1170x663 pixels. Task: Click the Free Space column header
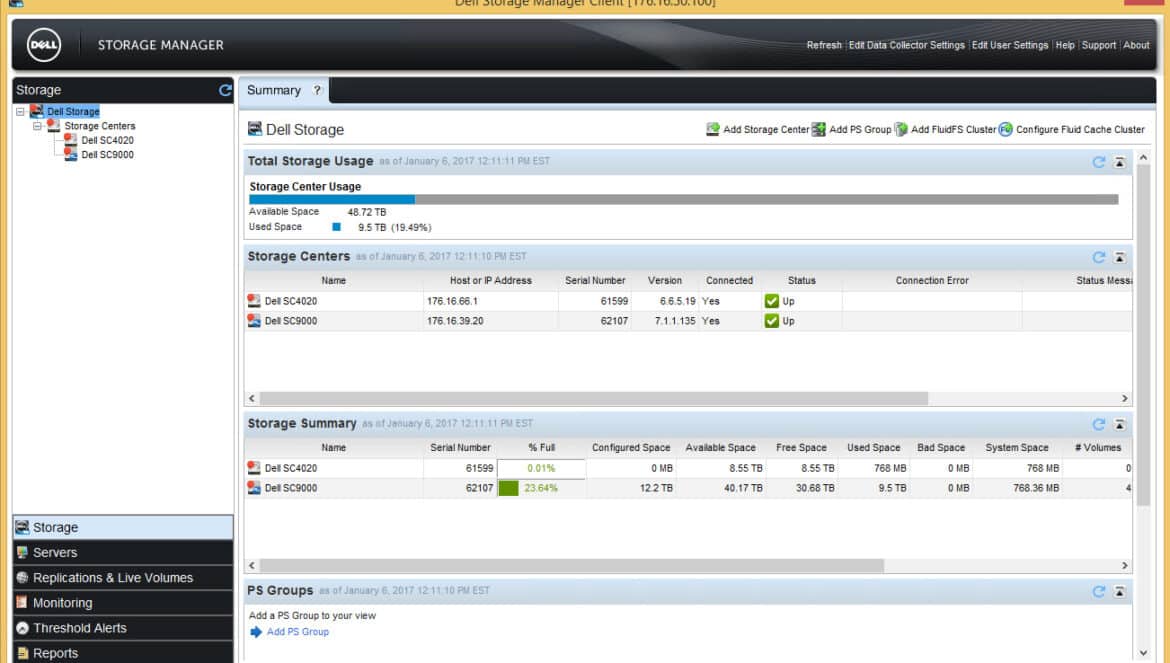801,447
